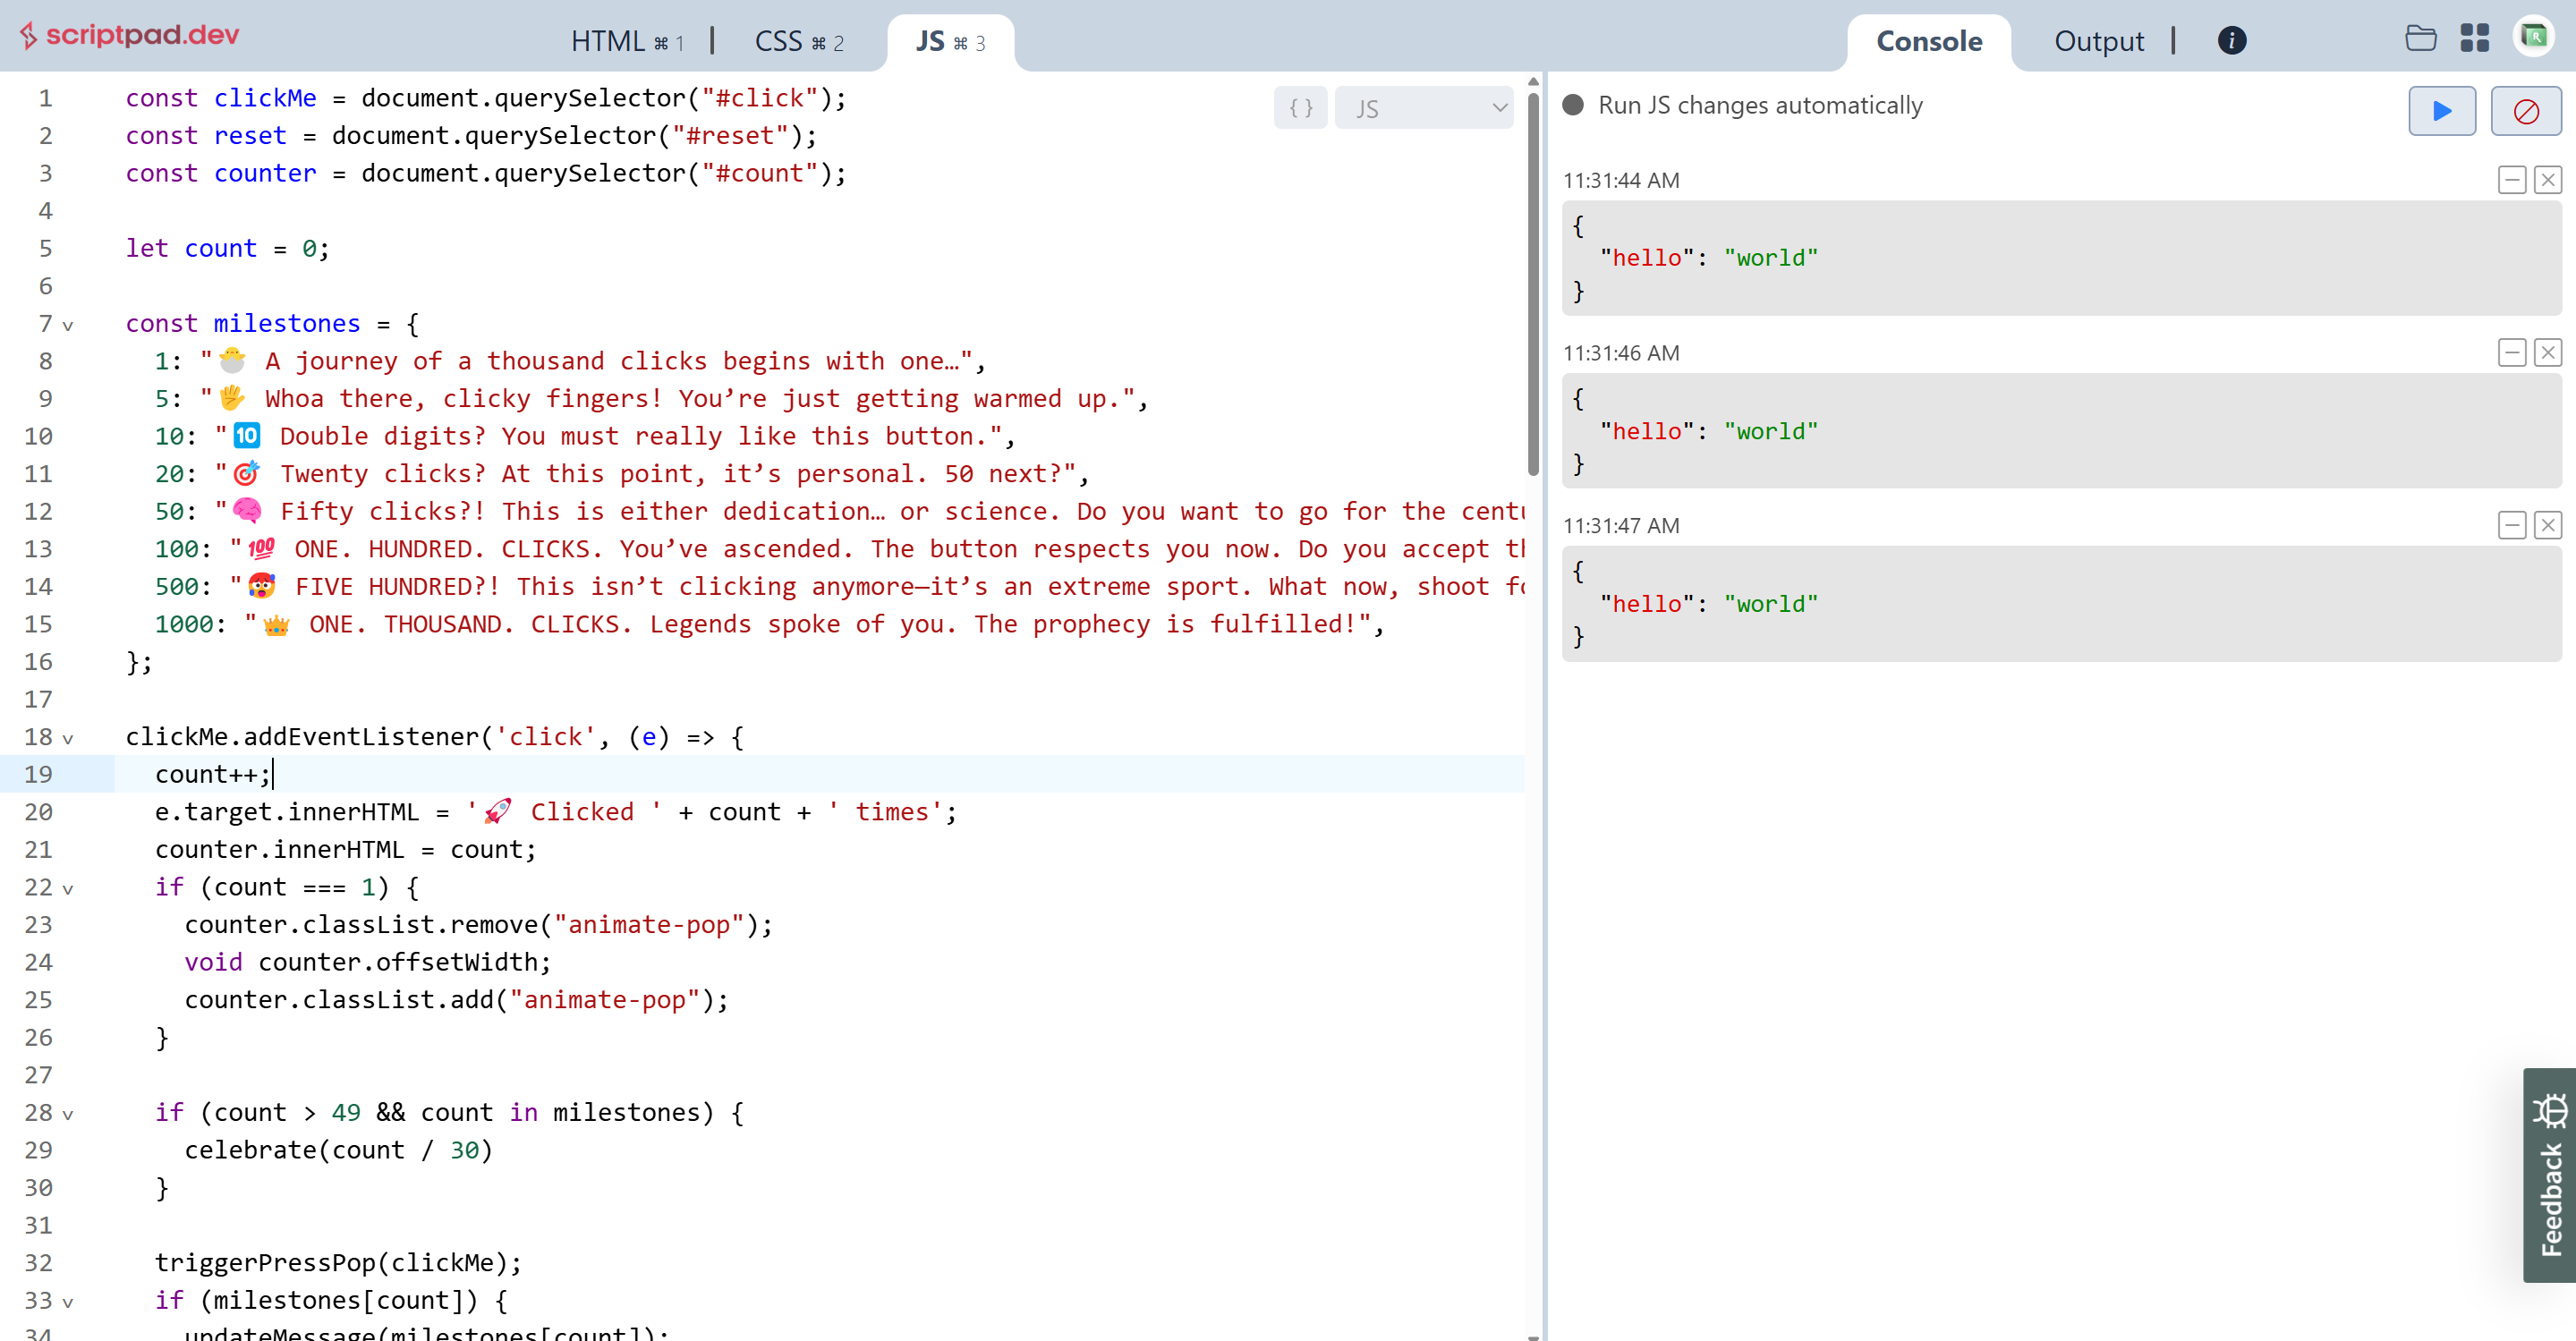Image resolution: width=2576 pixels, height=1341 pixels.
Task: Run the JS with the play button
Action: (2441, 110)
